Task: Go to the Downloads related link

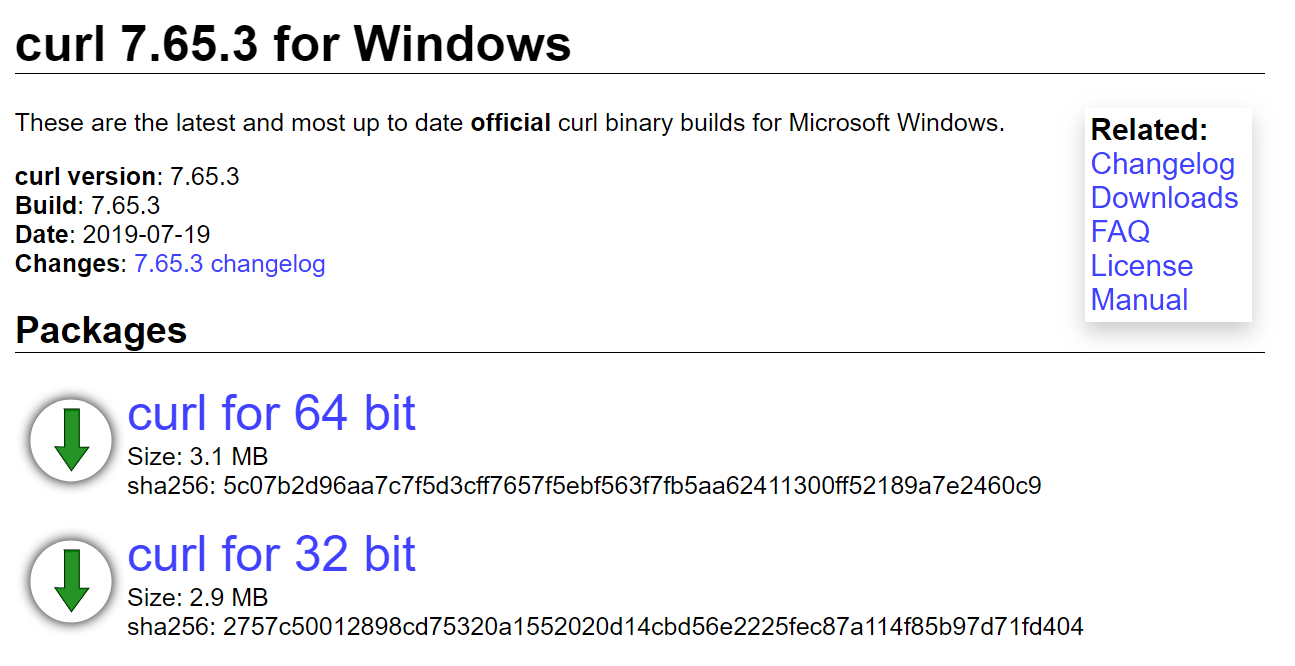Action: (1164, 198)
